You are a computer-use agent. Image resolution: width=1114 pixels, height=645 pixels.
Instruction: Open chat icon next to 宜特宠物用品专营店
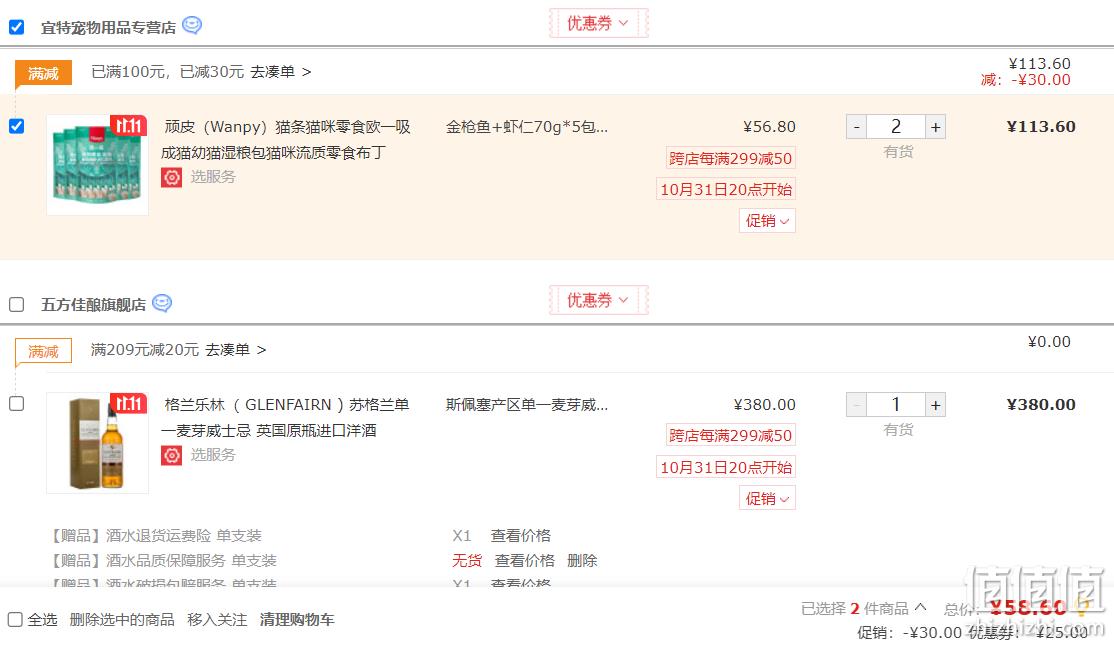click(192, 26)
